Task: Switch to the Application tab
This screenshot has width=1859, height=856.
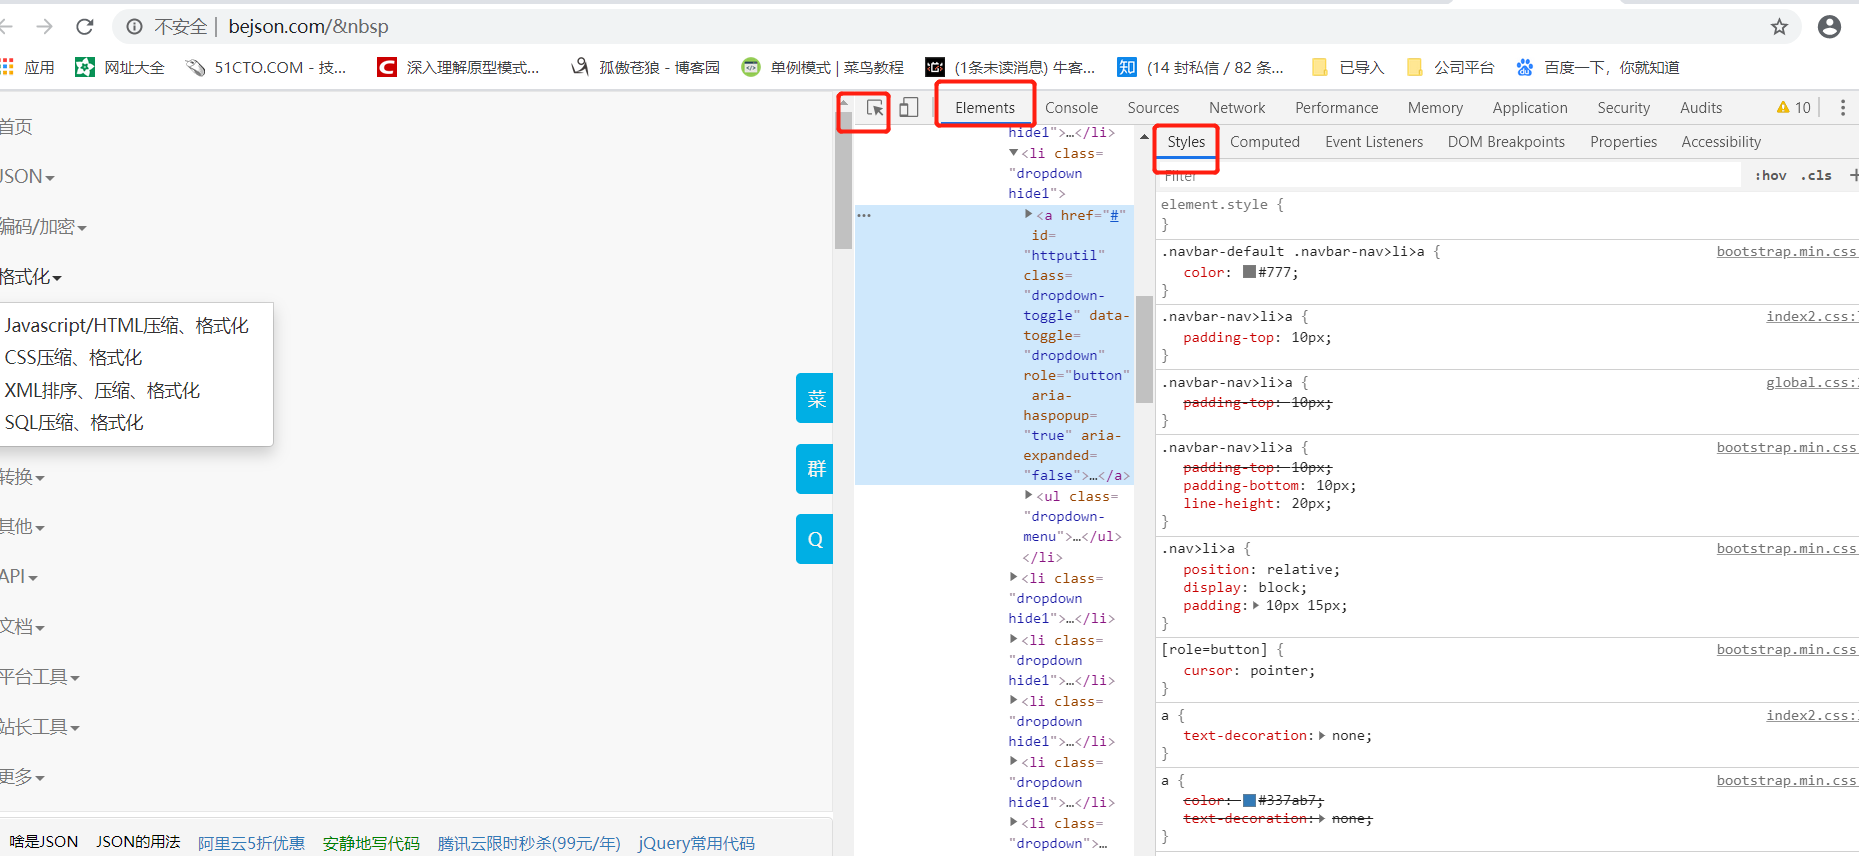Action: pyautogui.click(x=1530, y=108)
